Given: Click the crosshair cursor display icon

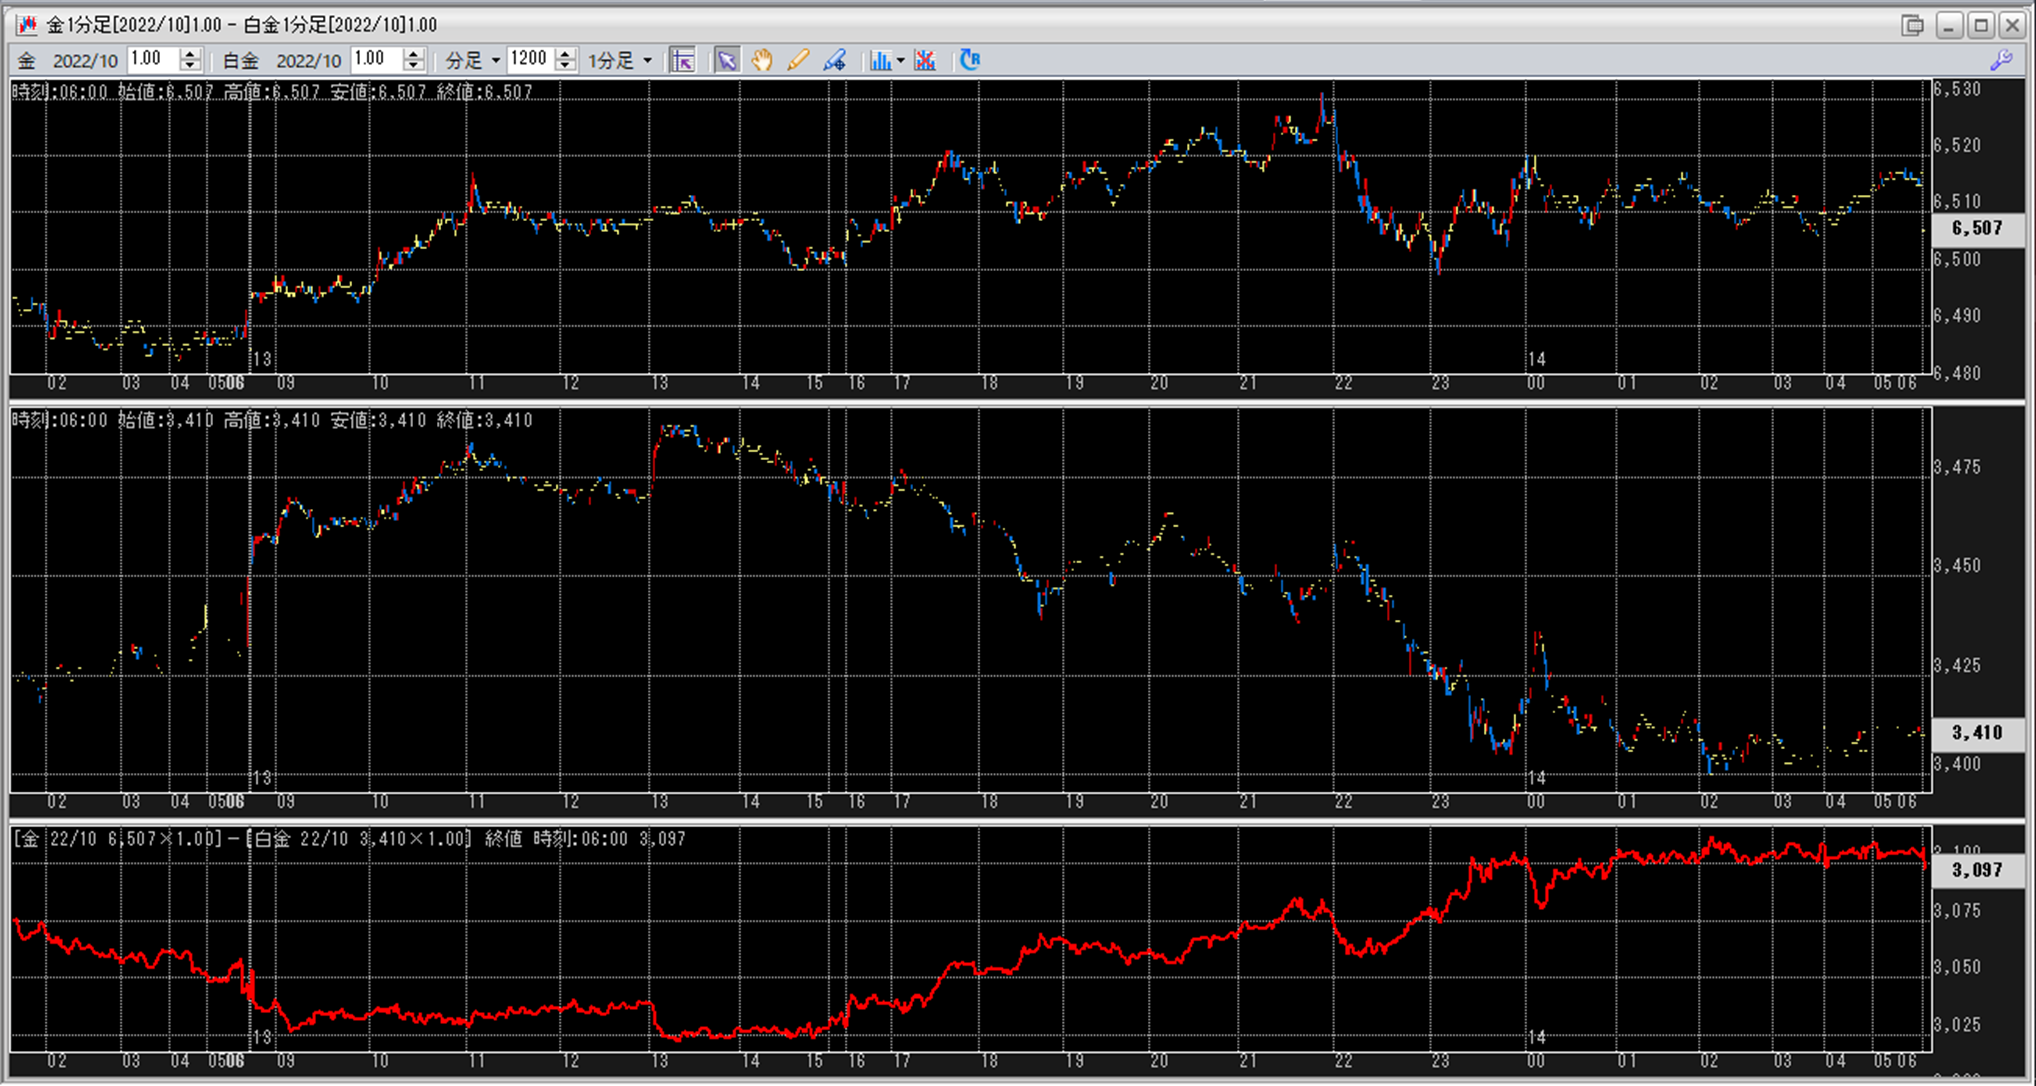Looking at the screenshot, I should point(682,60).
